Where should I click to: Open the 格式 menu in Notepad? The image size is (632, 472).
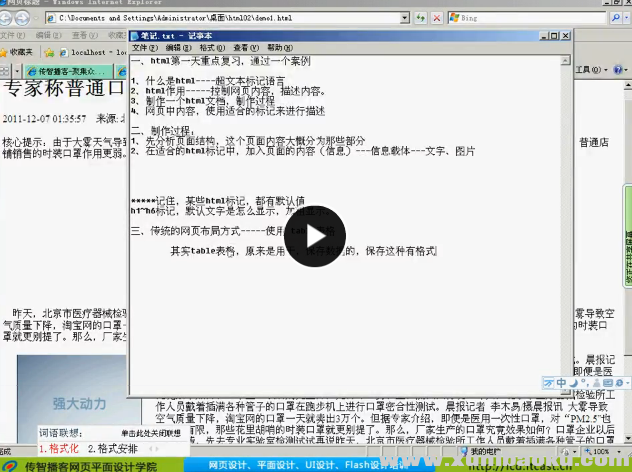(x=210, y=48)
